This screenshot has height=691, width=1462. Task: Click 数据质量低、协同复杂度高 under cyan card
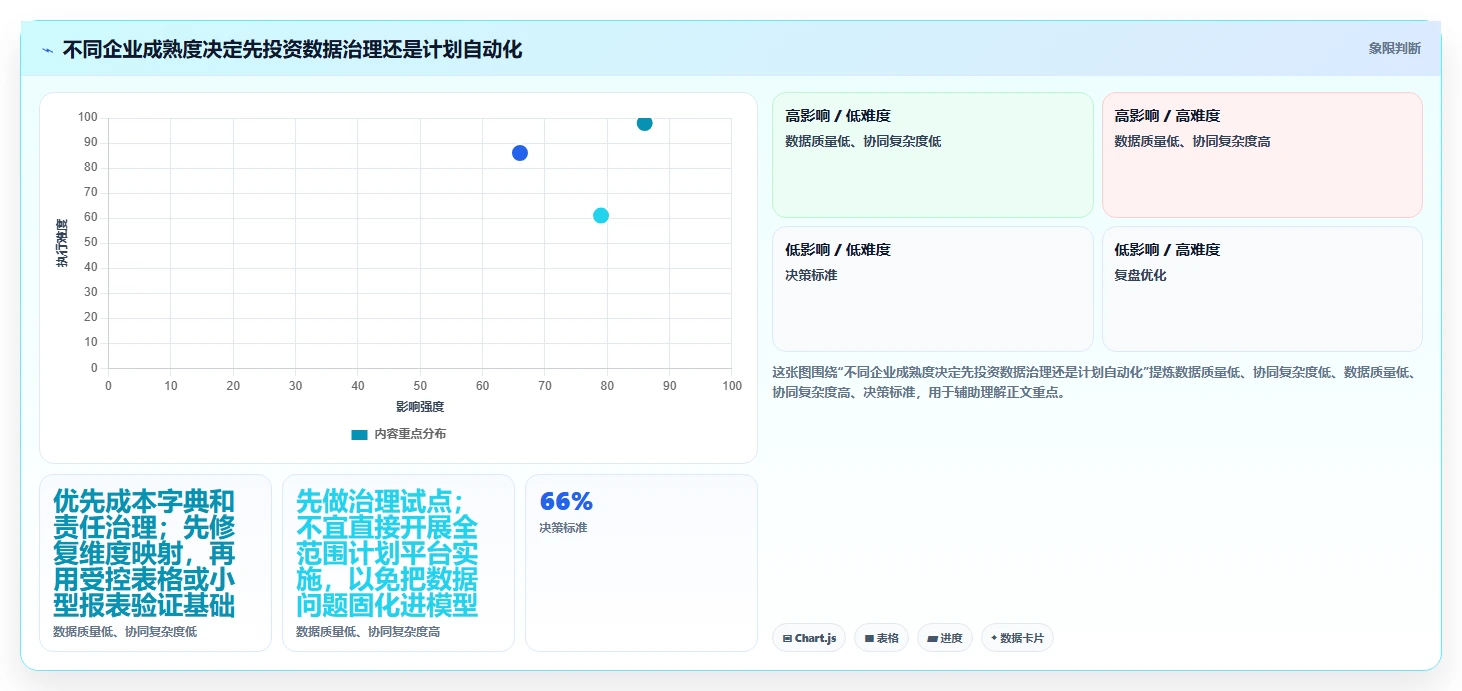coord(368,632)
